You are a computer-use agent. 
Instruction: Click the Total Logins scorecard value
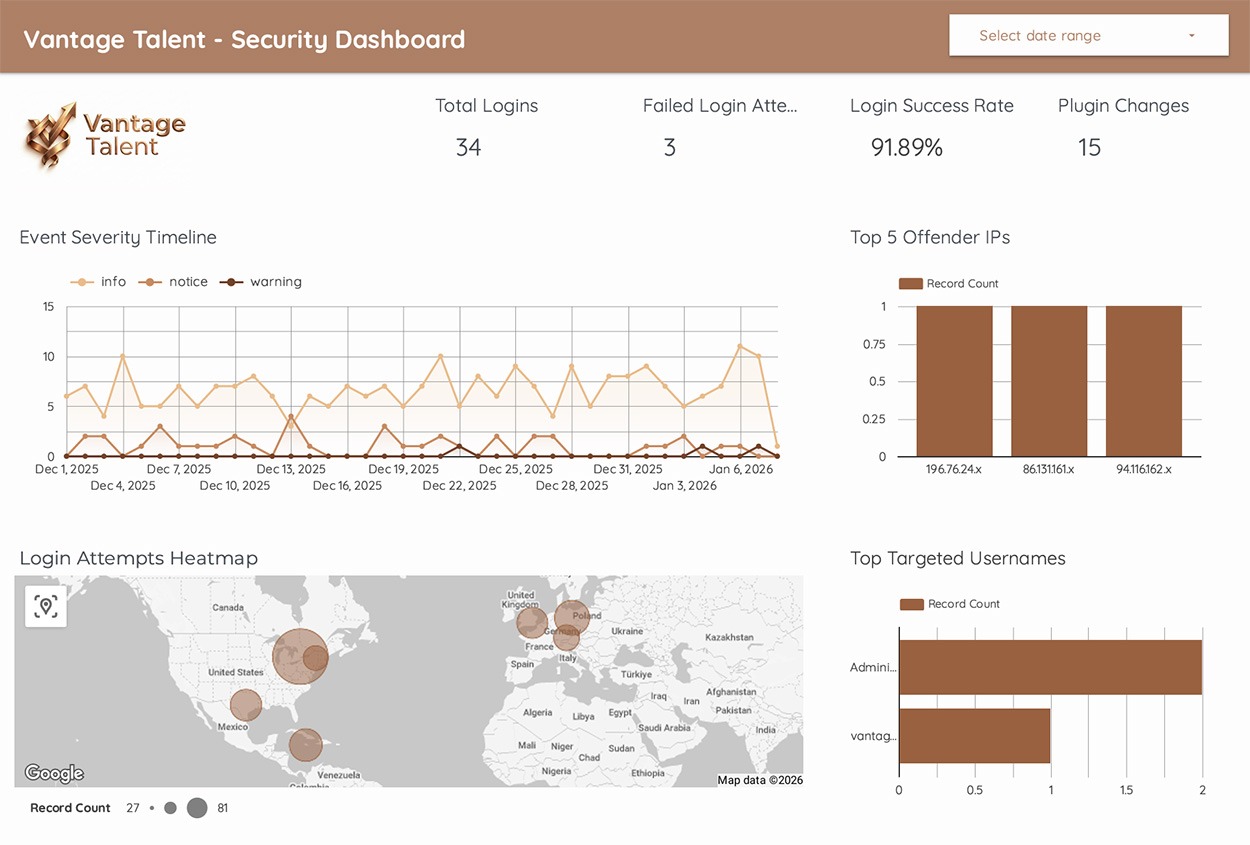tap(468, 148)
